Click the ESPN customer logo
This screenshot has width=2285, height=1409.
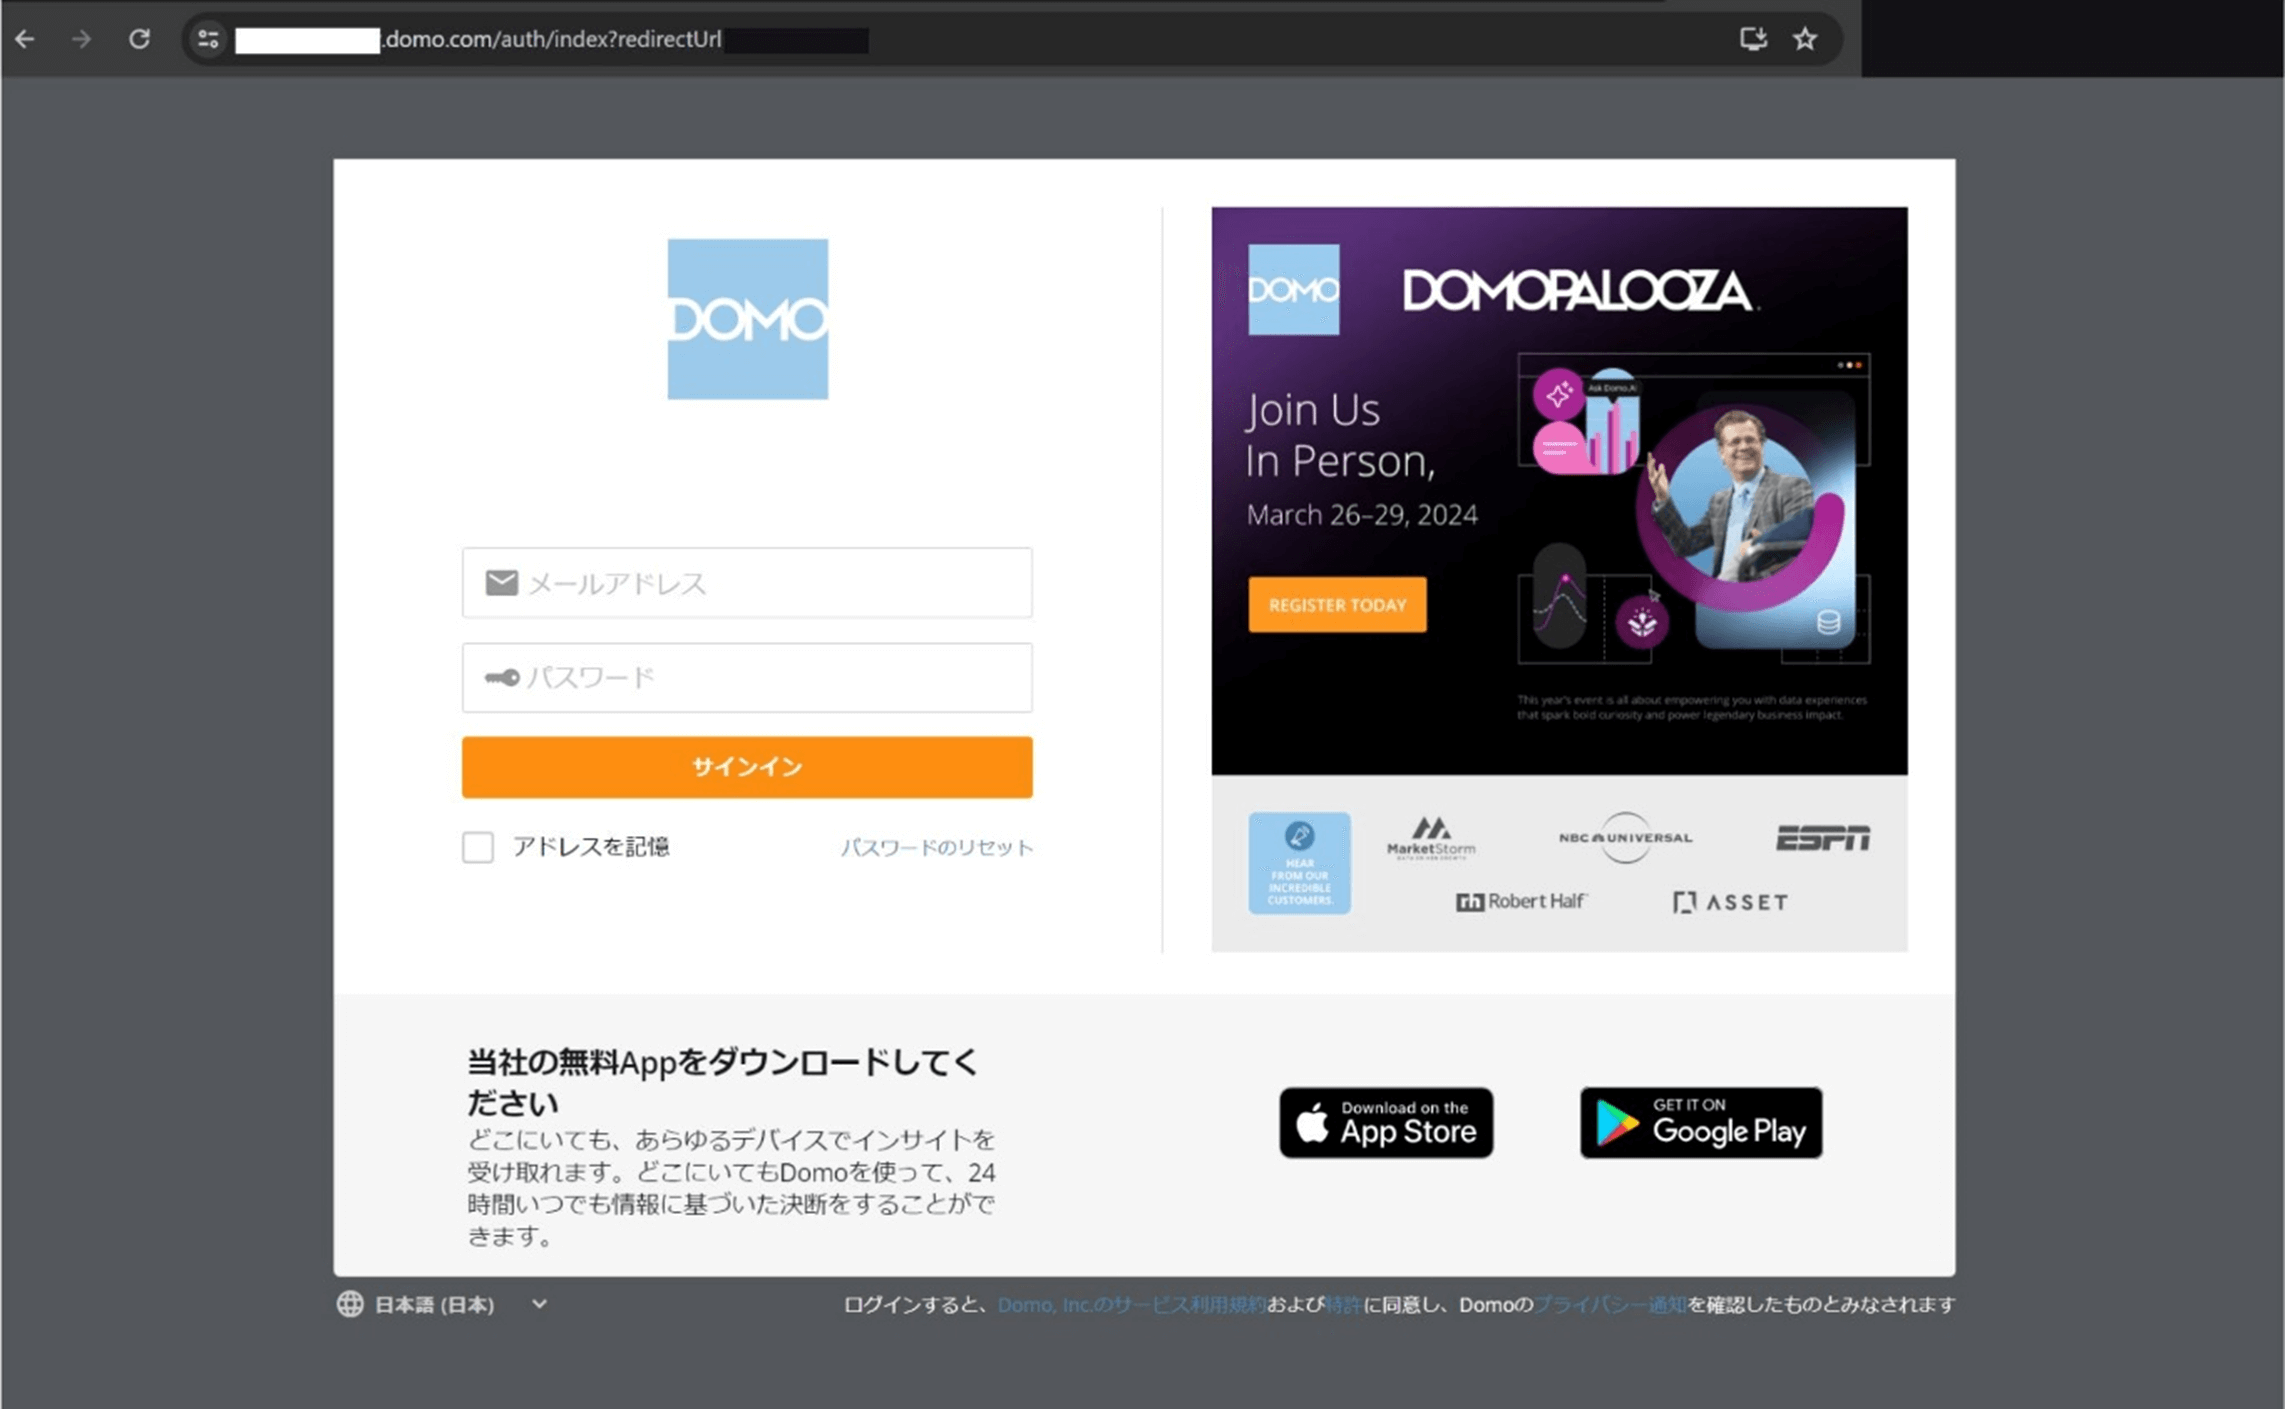[1823, 838]
